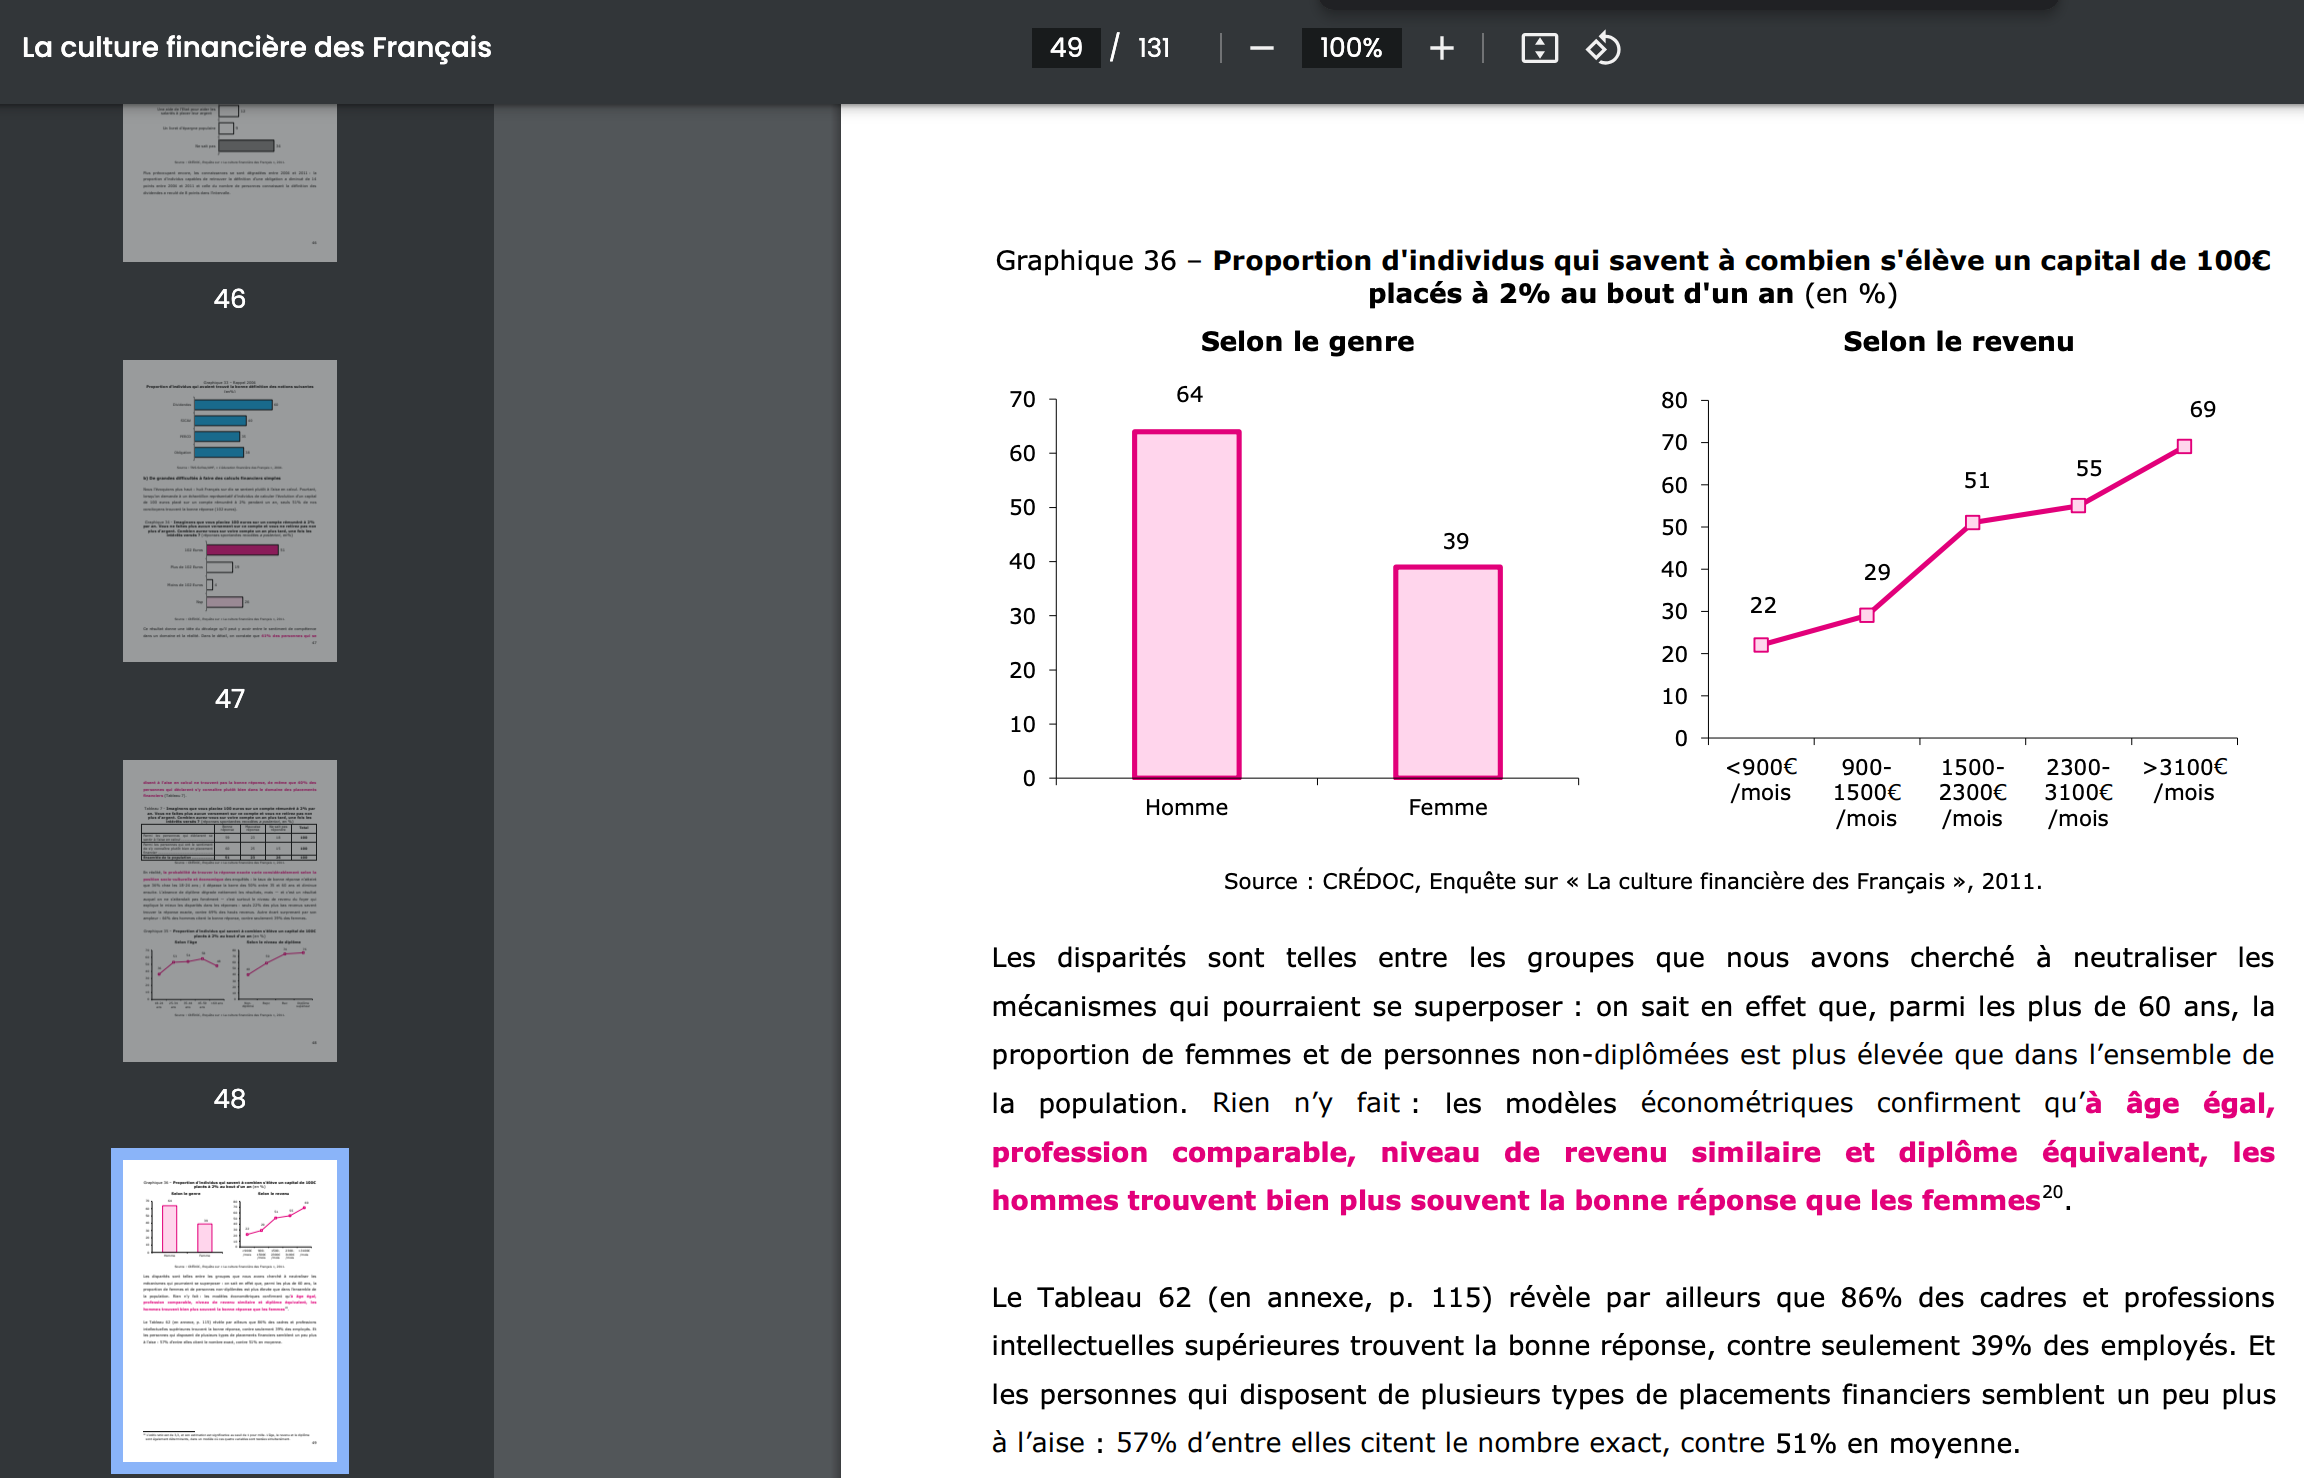Click the rotate page icon

click(x=1604, y=48)
